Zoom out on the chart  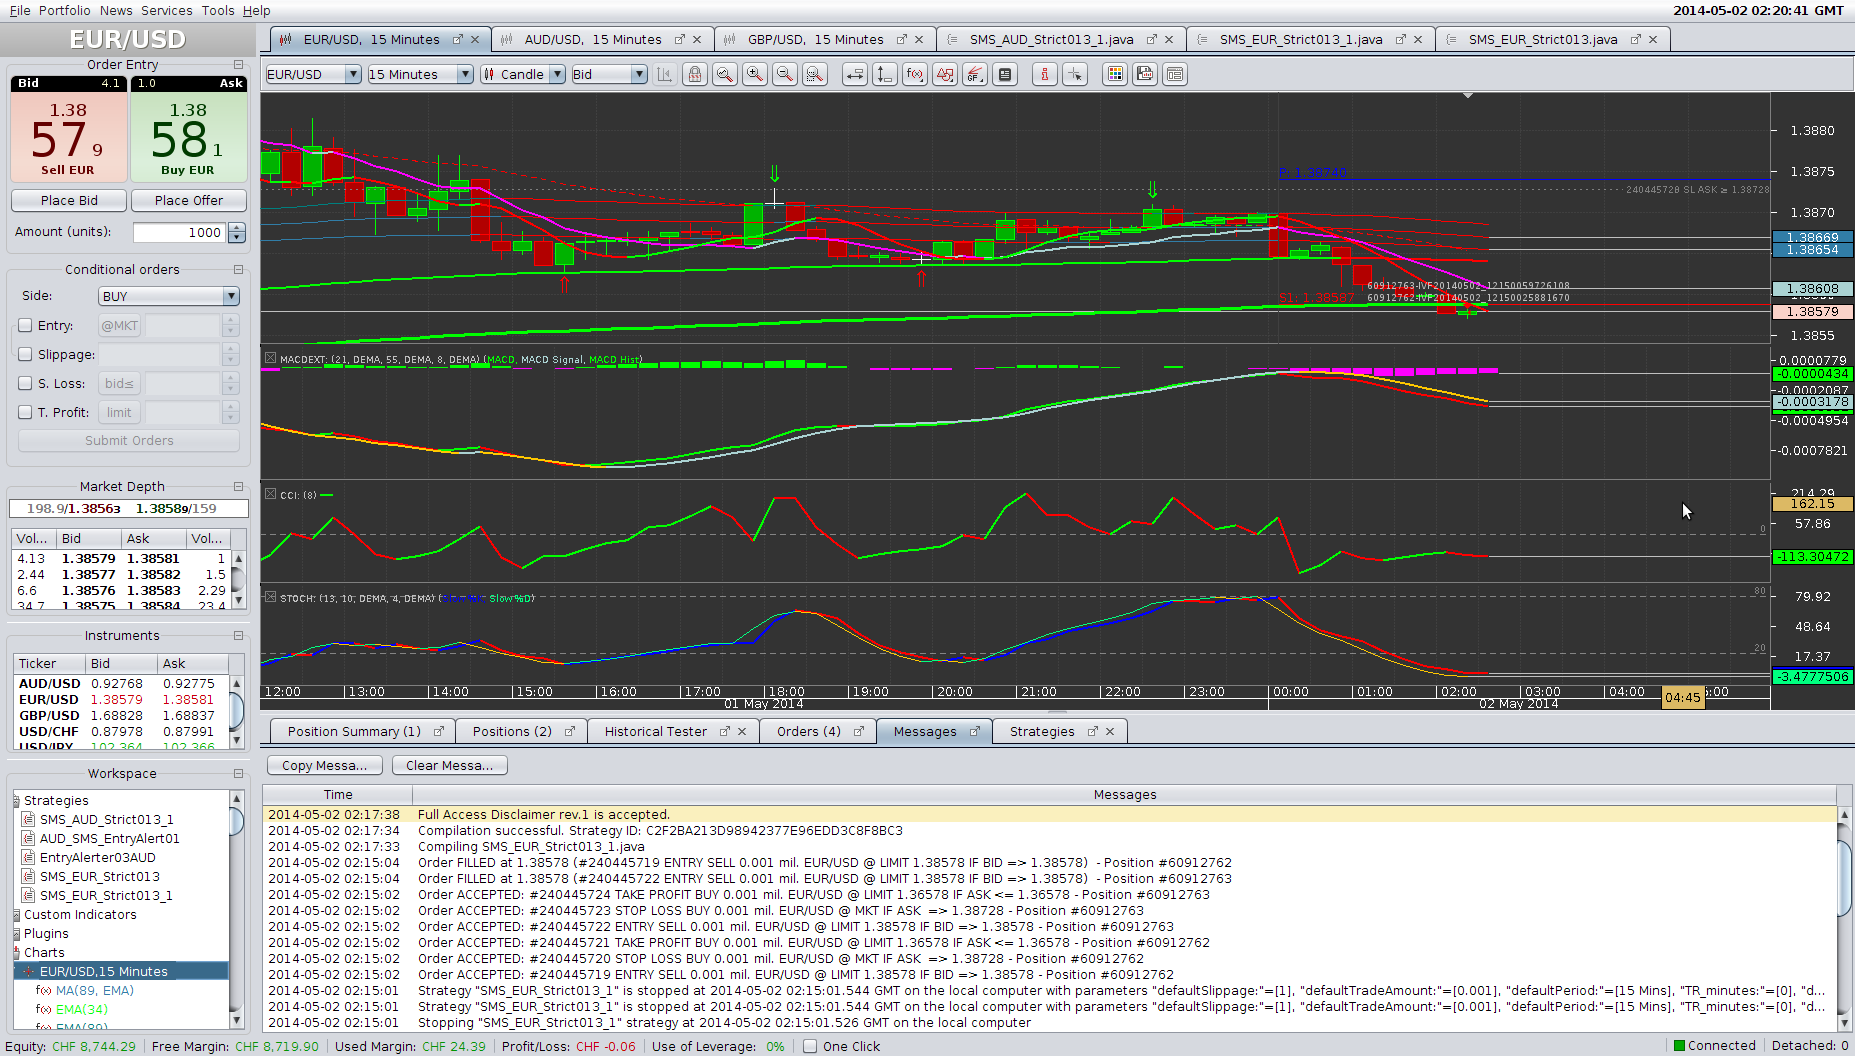(785, 74)
